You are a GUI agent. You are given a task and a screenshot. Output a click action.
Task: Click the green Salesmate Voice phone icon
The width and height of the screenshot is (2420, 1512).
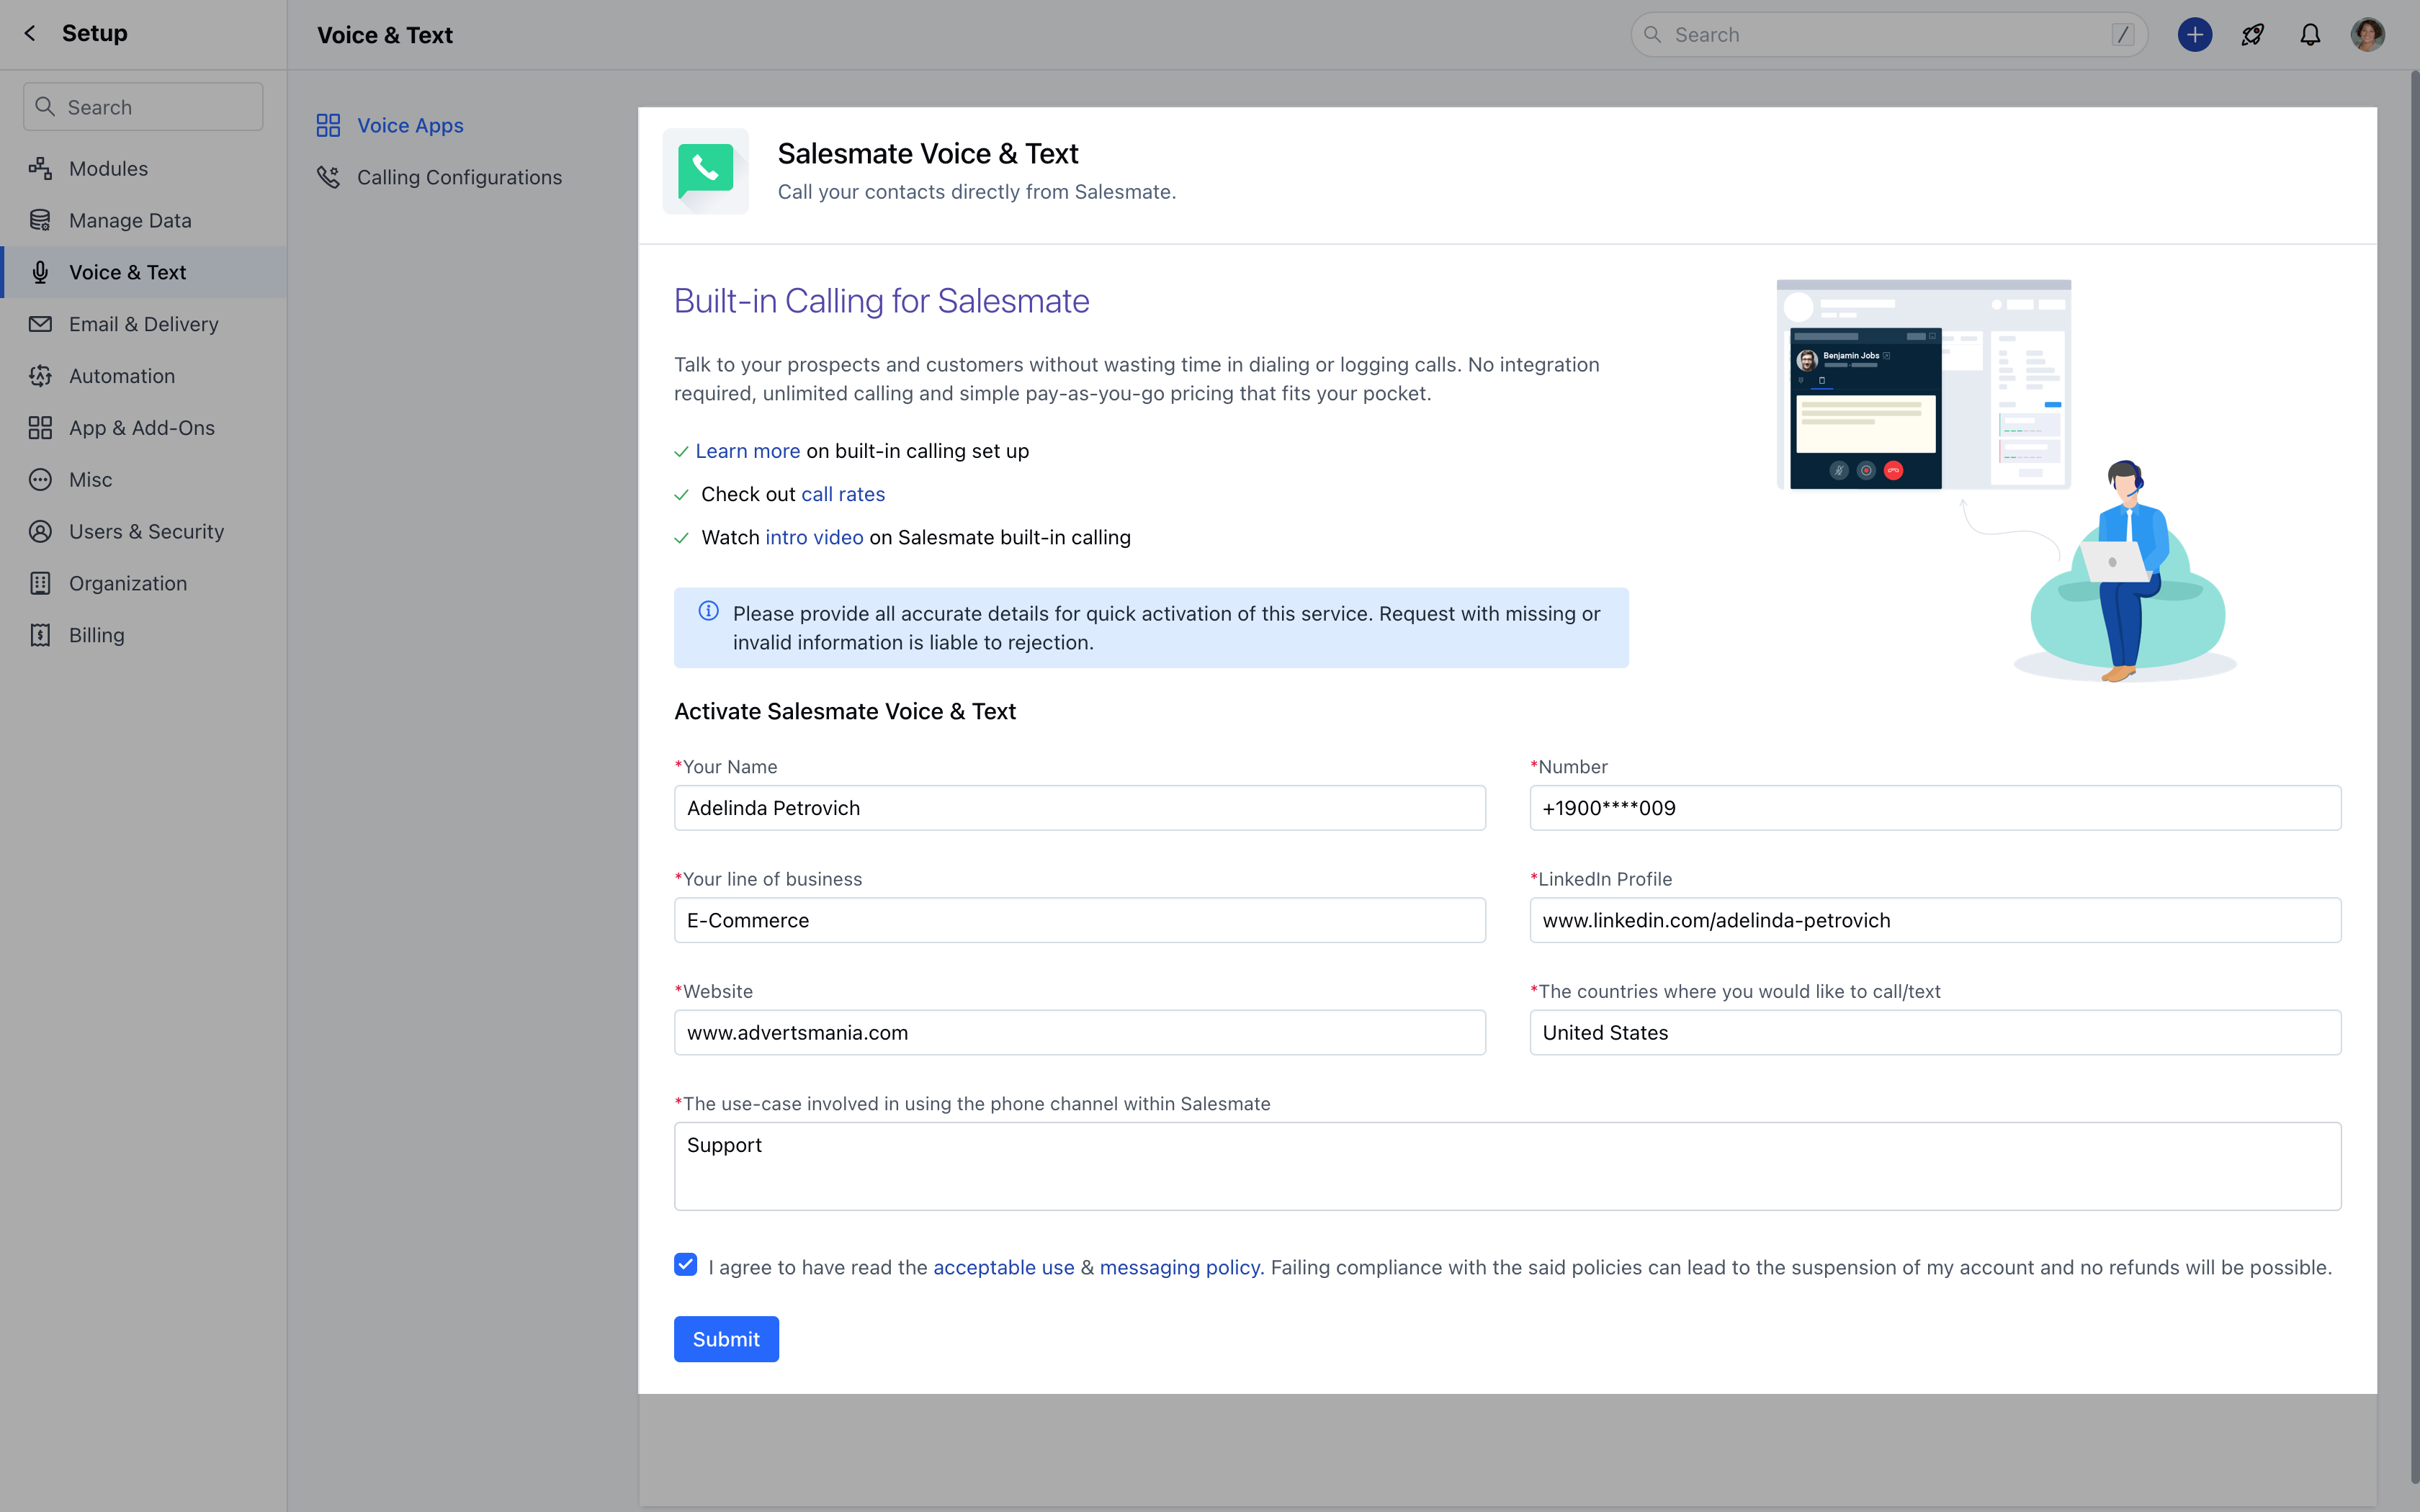pyautogui.click(x=705, y=171)
